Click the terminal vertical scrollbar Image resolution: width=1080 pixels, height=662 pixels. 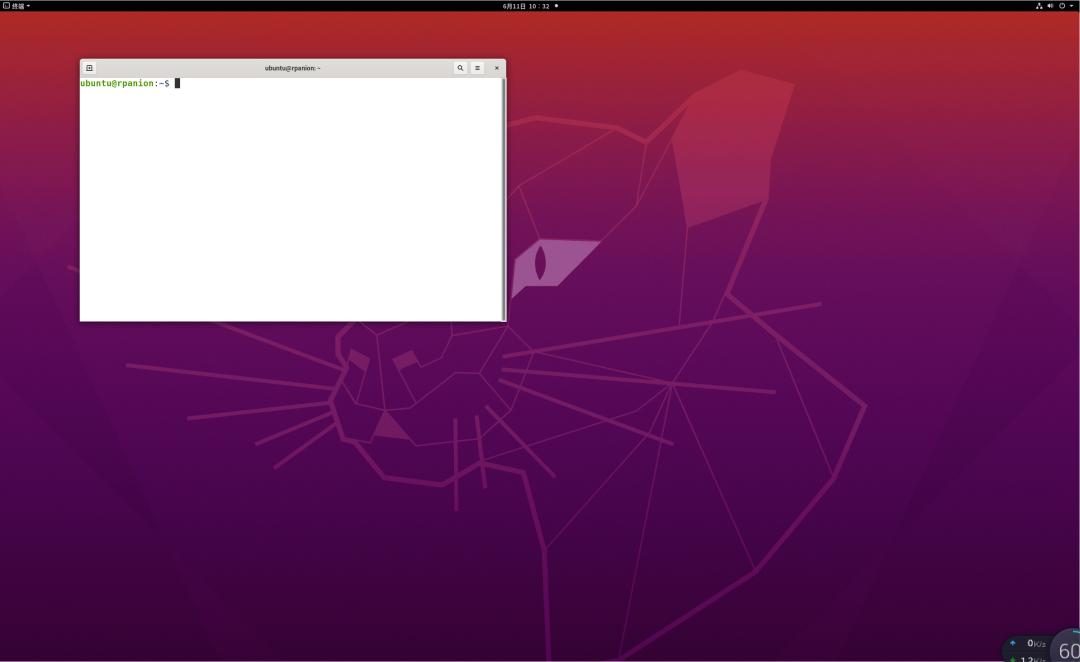pos(503,198)
